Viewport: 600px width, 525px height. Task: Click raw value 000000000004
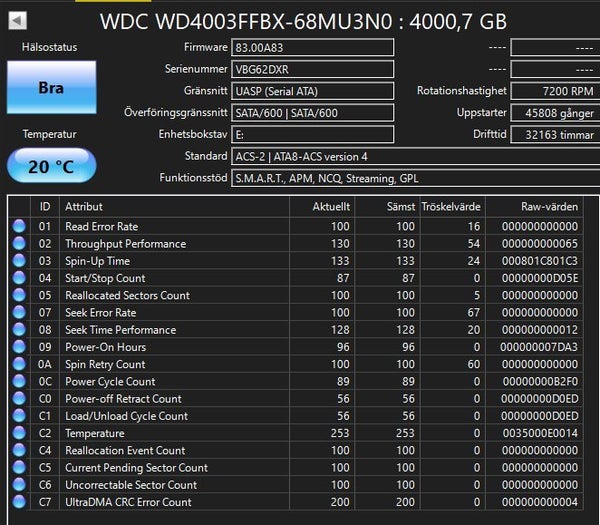coord(540,502)
